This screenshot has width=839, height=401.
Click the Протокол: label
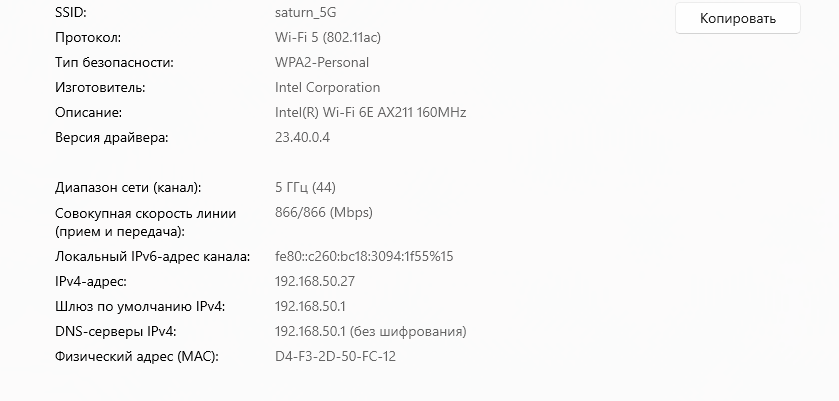pos(88,37)
